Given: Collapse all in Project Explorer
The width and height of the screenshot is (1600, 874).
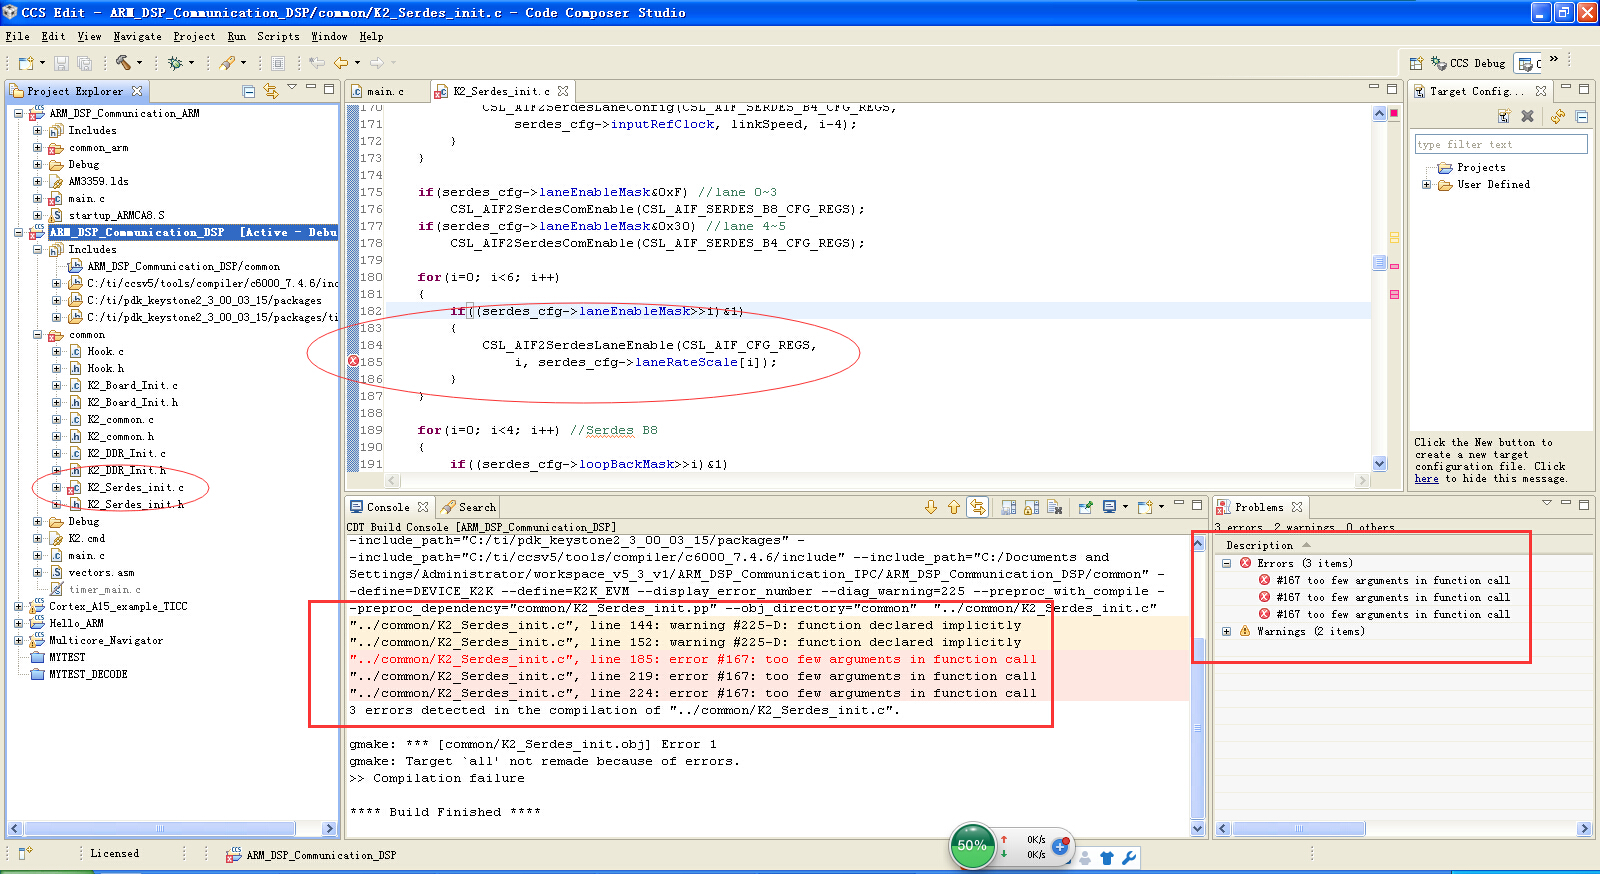Looking at the screenshot, I should pyautogui.click(x=249, y=91).
